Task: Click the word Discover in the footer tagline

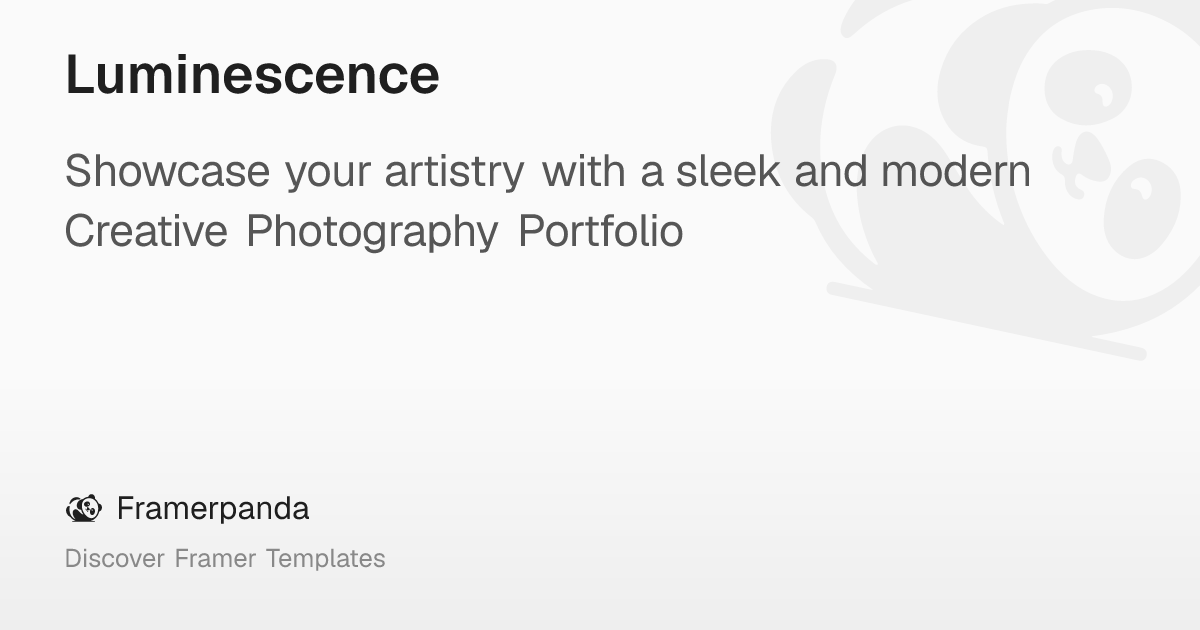Action: [114, 558]
